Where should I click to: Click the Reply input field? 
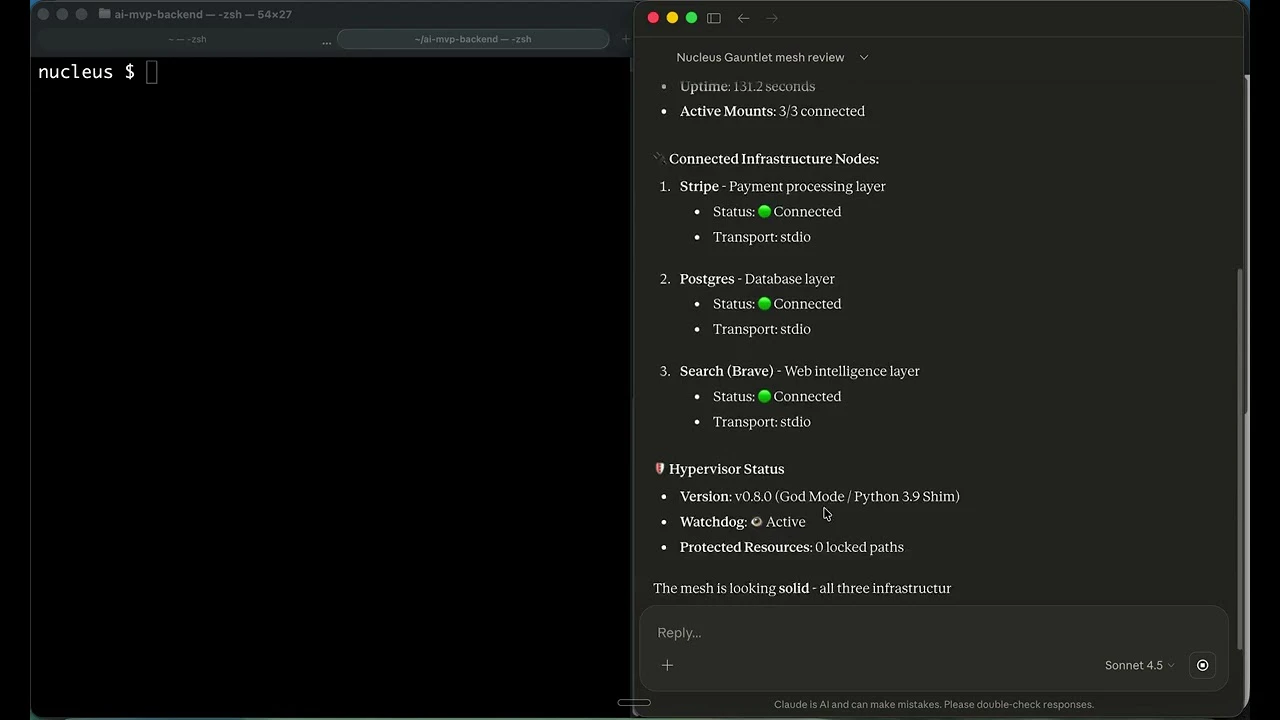[932, 633]
